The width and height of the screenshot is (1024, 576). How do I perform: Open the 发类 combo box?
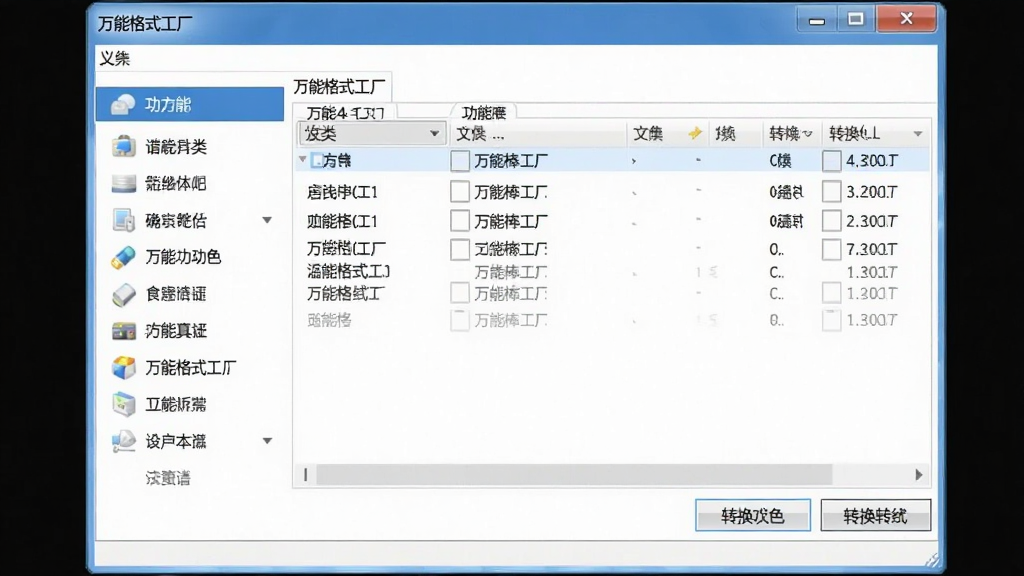(372, 133)
